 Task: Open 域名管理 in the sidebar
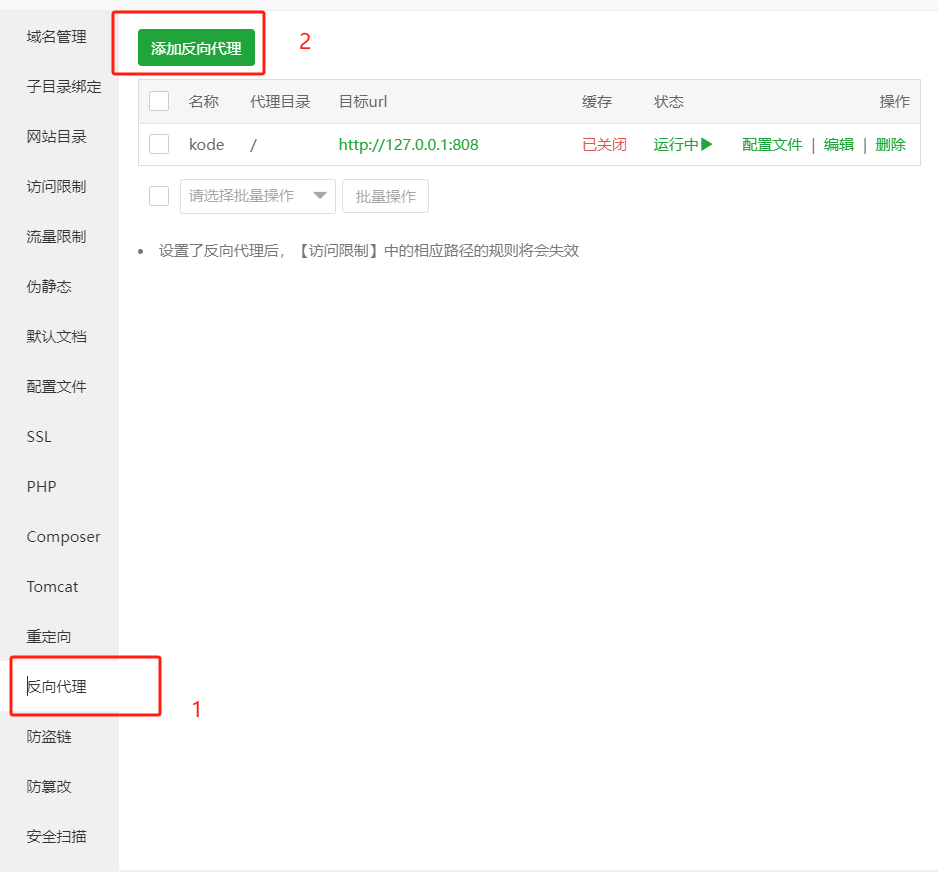[56, 37]
